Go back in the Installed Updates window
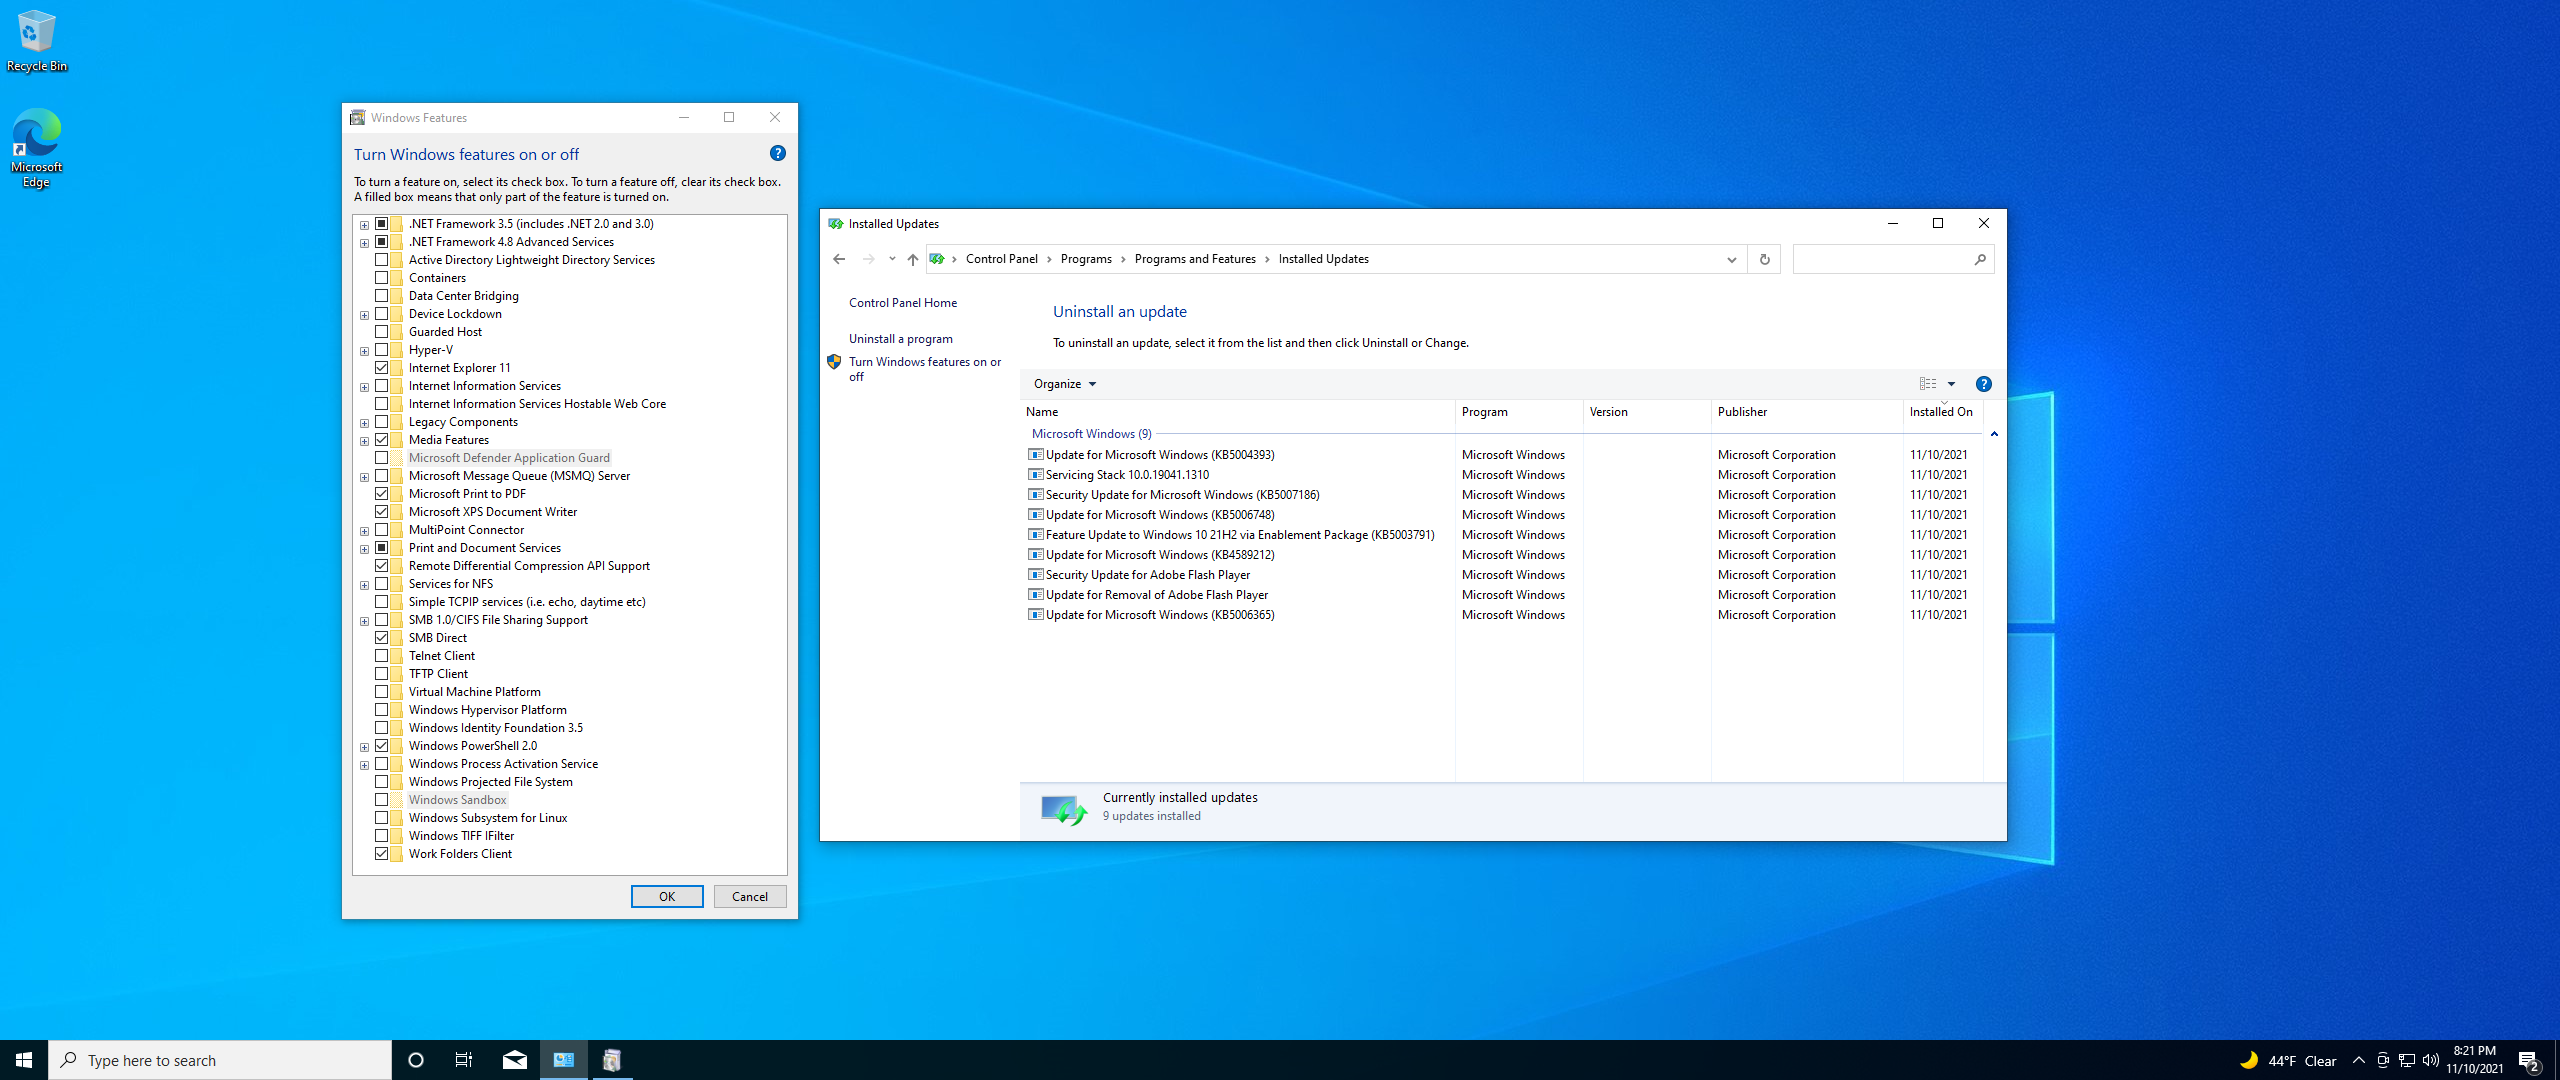Screen dimensions: 2560x1080 (x=839, y=259)
